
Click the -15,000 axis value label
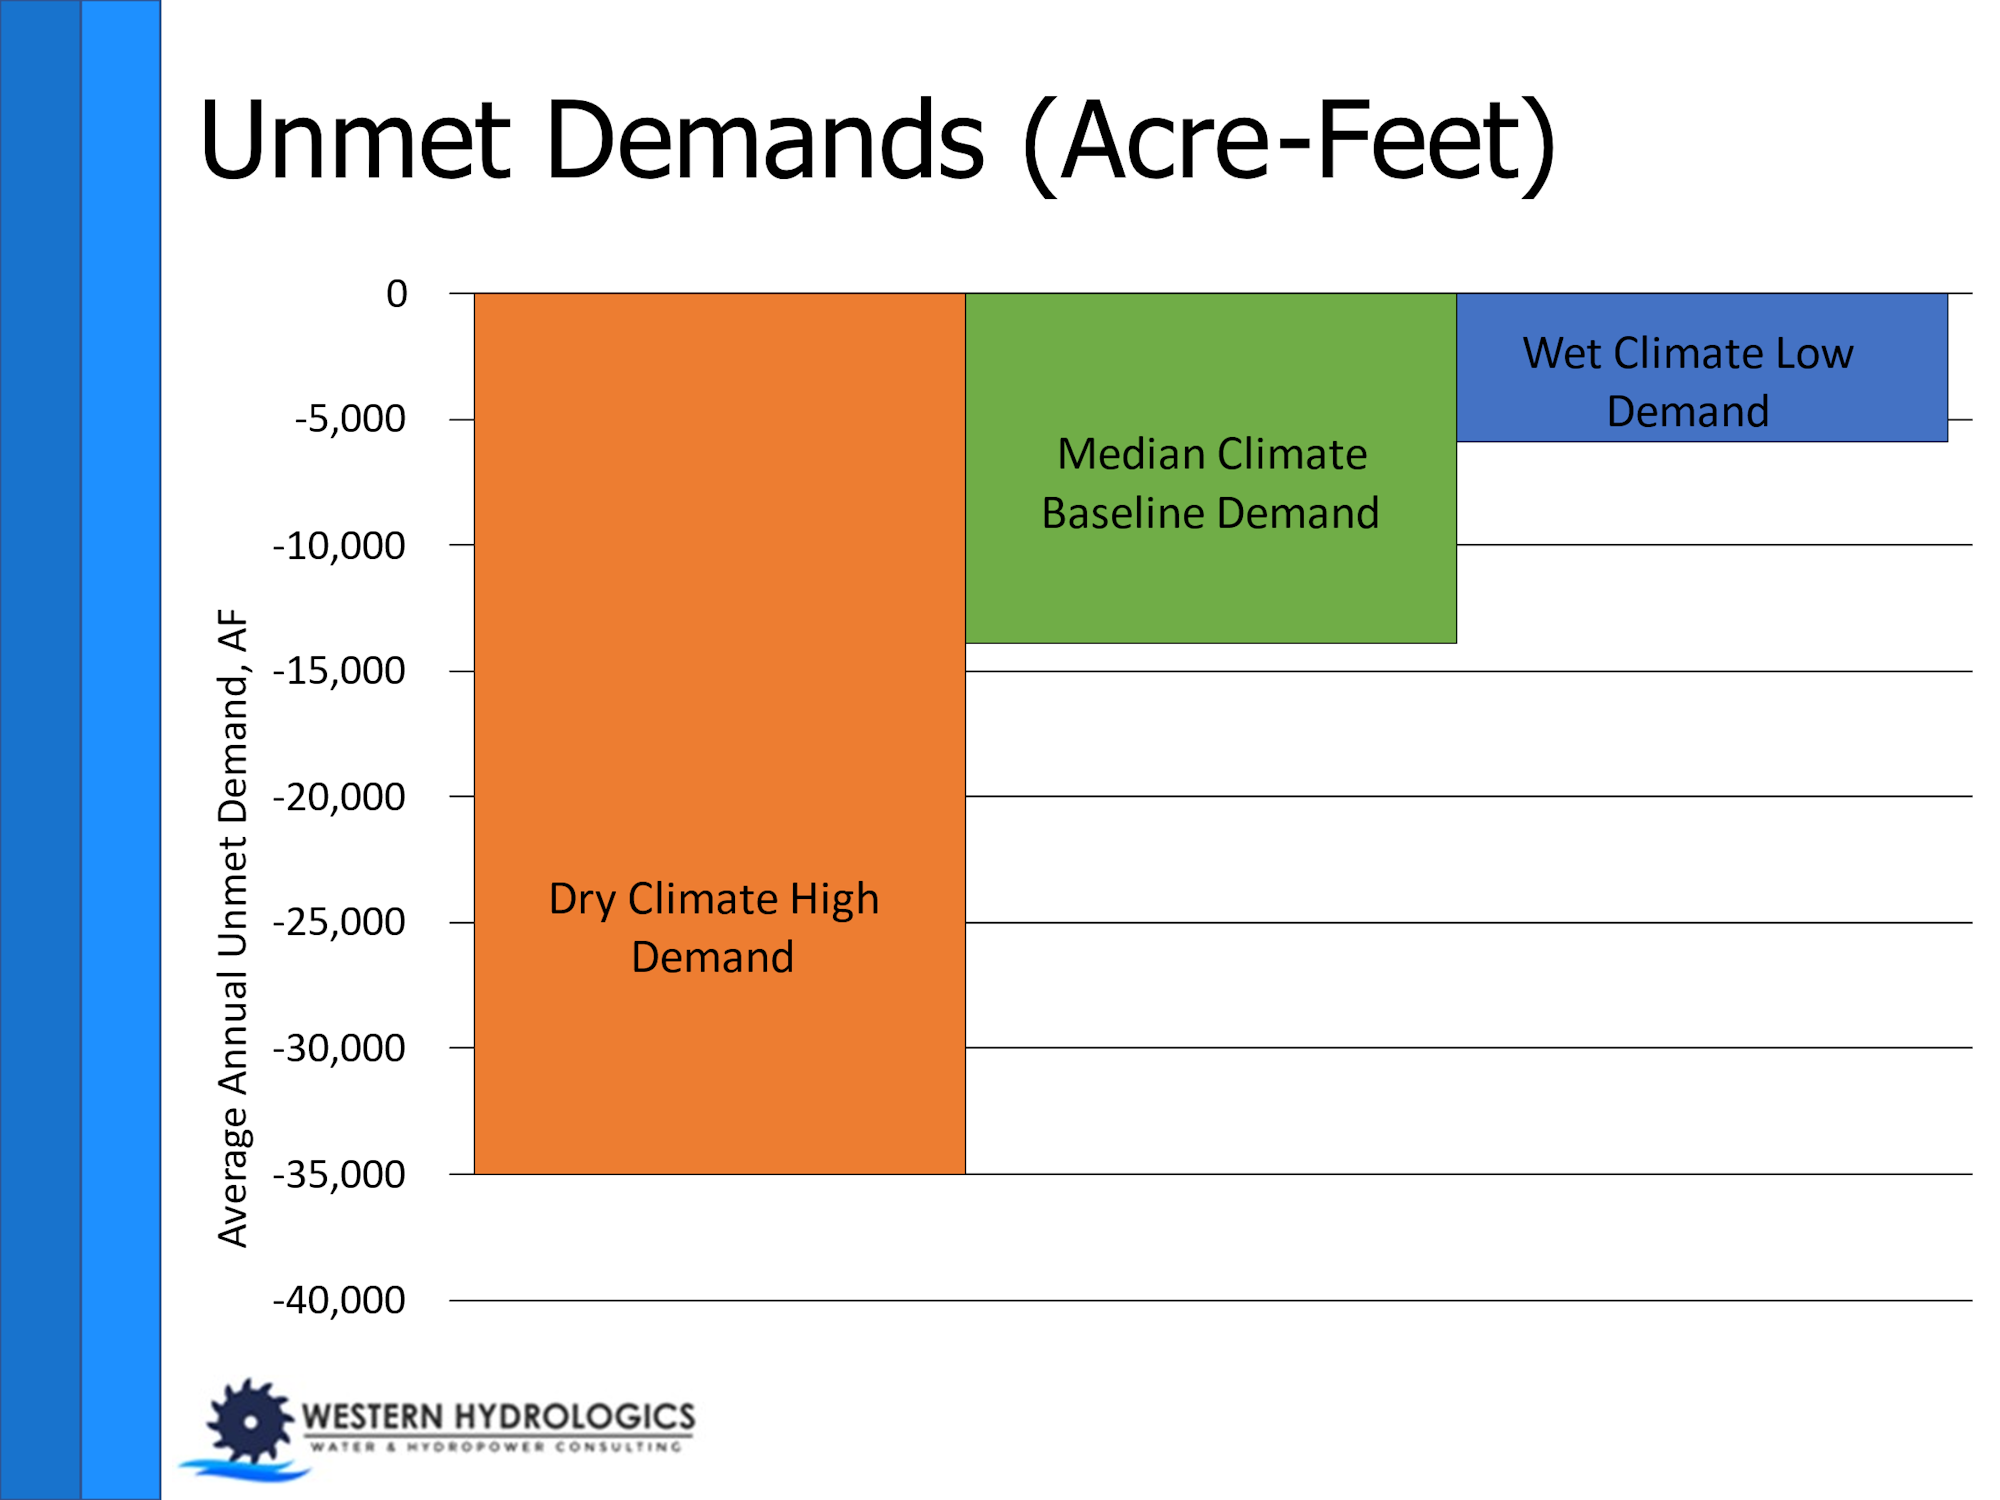pos(339,671)
